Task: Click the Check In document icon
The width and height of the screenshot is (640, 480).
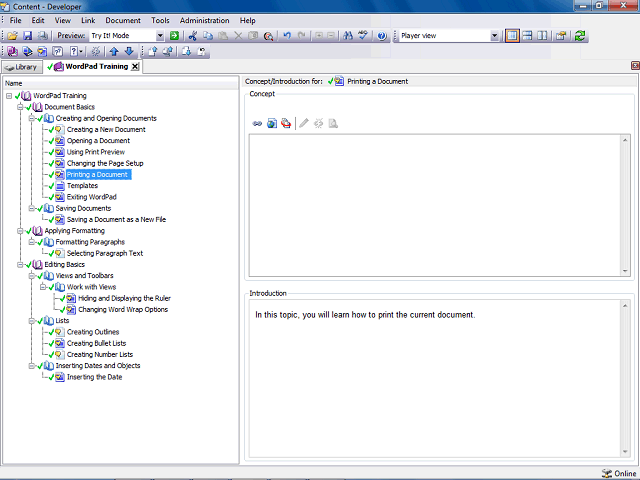Action: point(153,51)
